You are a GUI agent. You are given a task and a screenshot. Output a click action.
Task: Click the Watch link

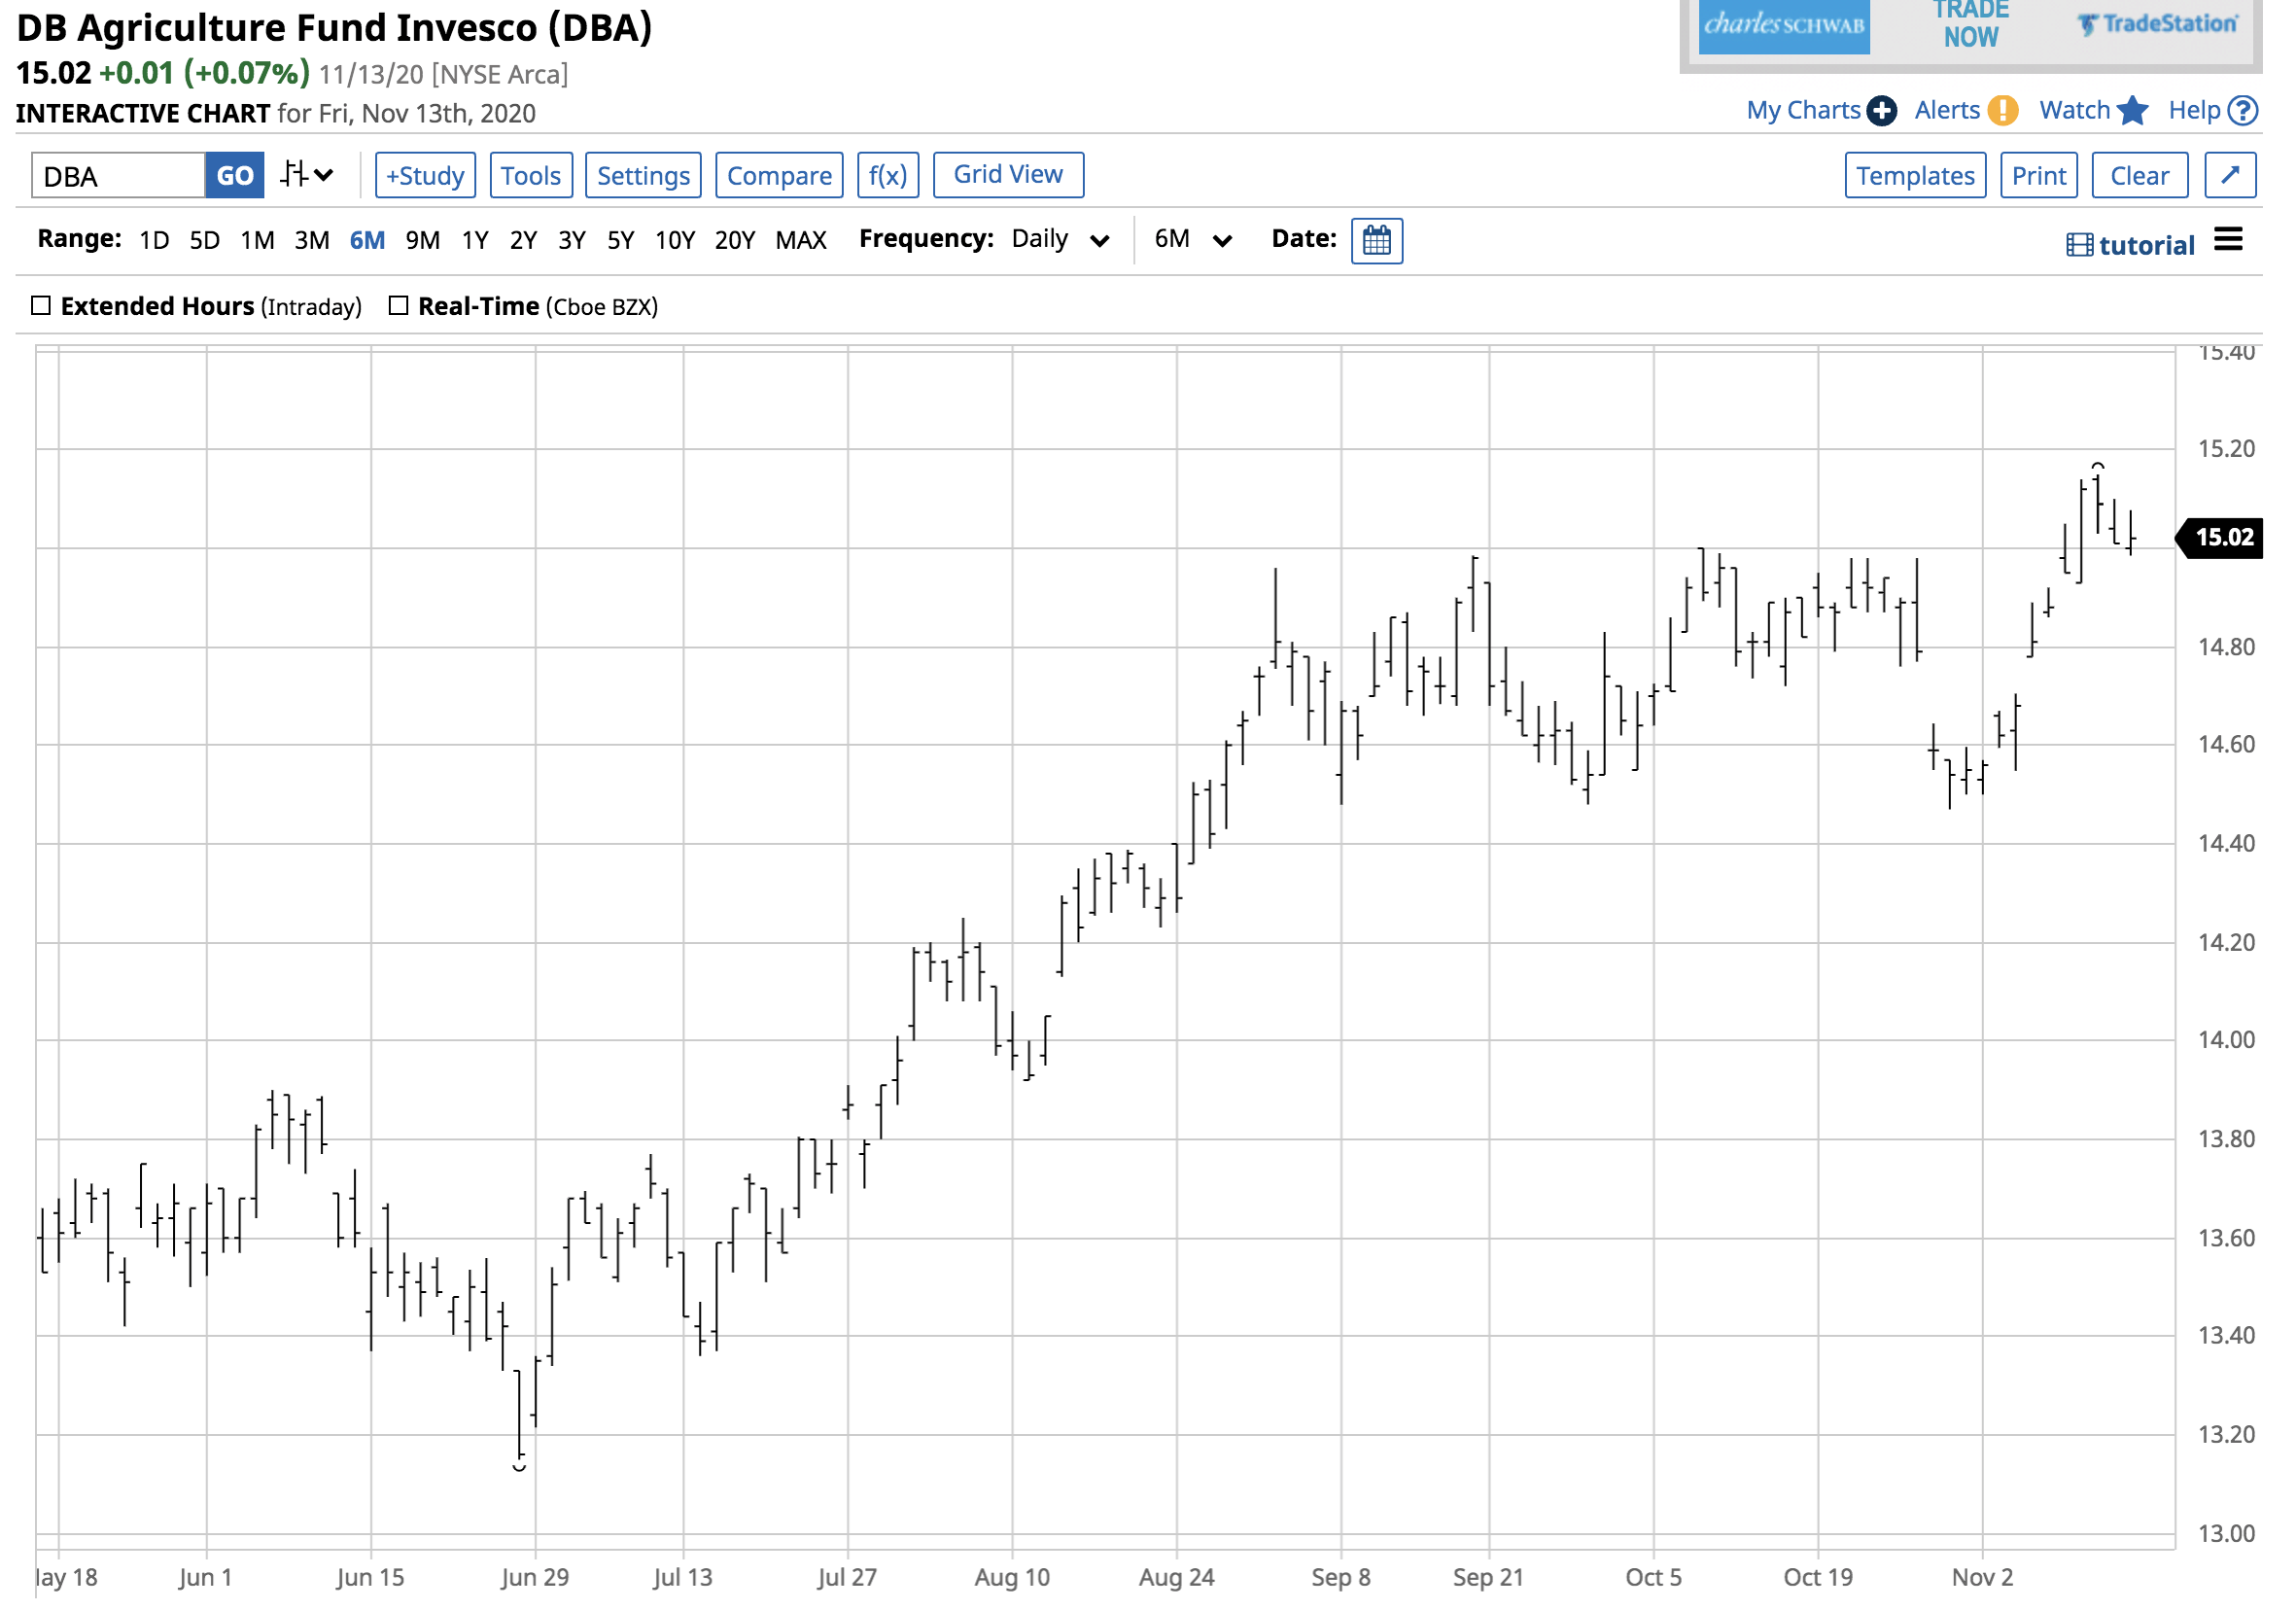pyautogui.click(x=2074, y=110)
